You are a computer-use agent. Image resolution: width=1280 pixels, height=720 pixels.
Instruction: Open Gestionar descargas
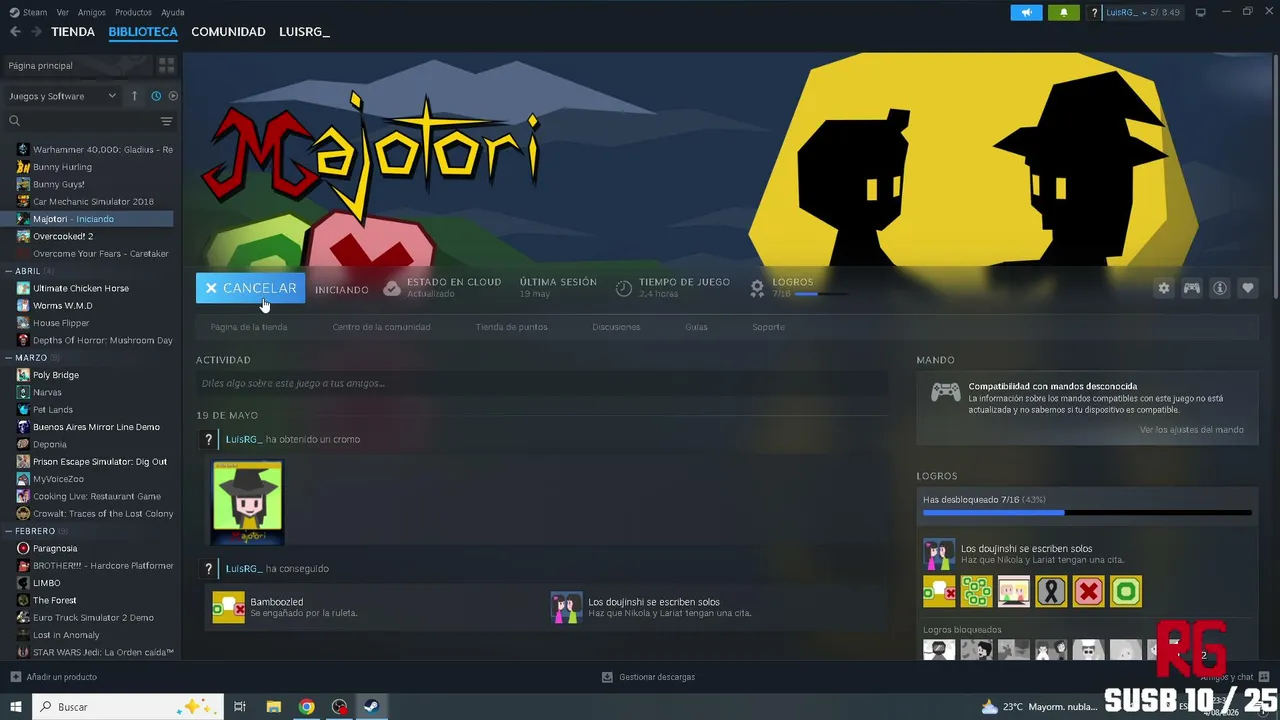coord(648,677)
